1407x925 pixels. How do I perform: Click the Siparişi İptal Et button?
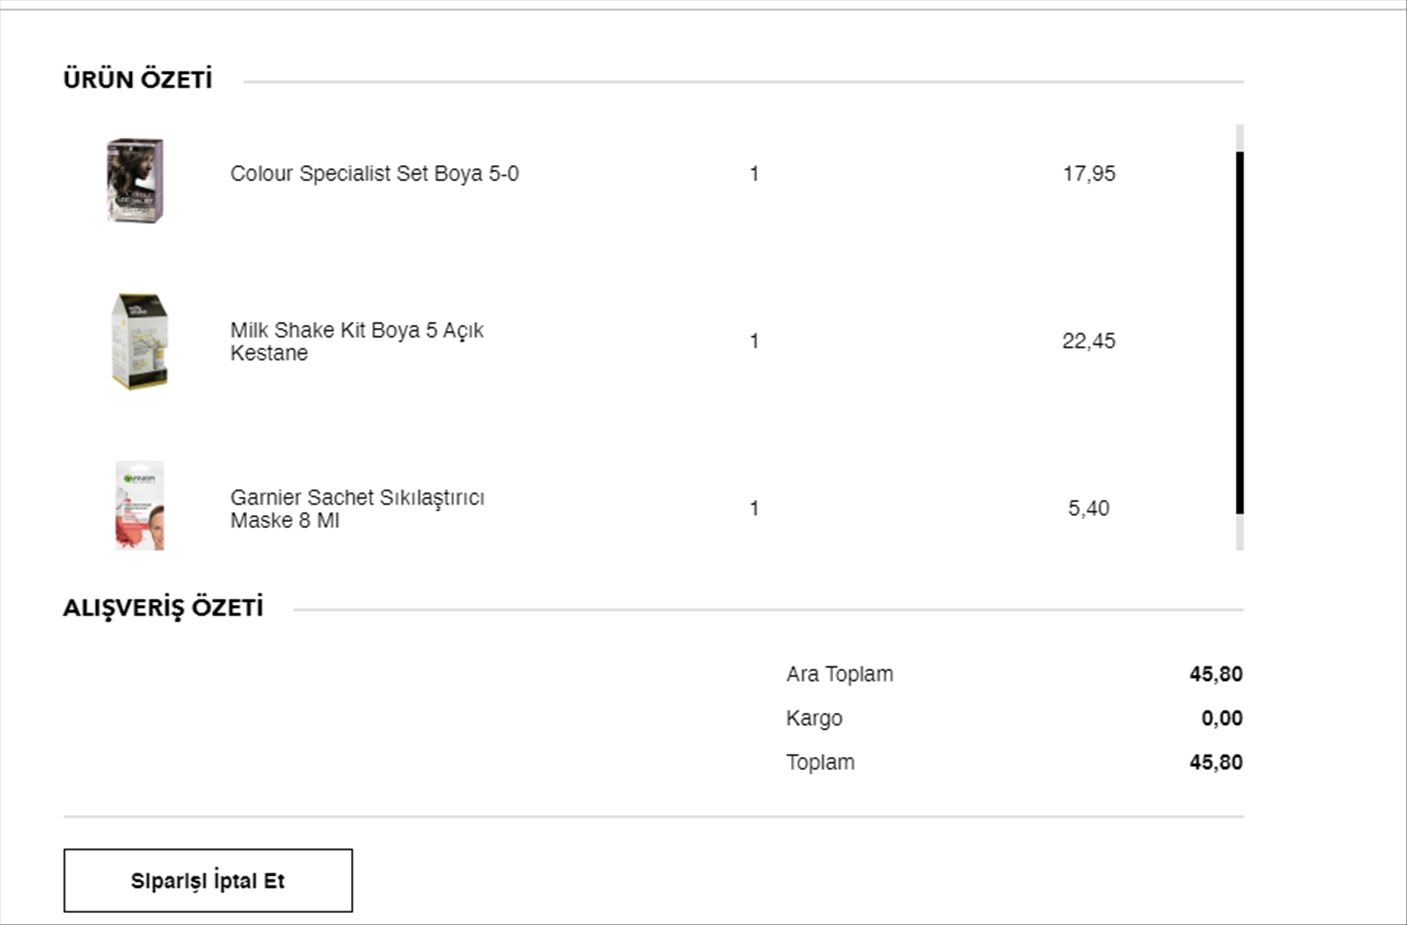point(208,880)
